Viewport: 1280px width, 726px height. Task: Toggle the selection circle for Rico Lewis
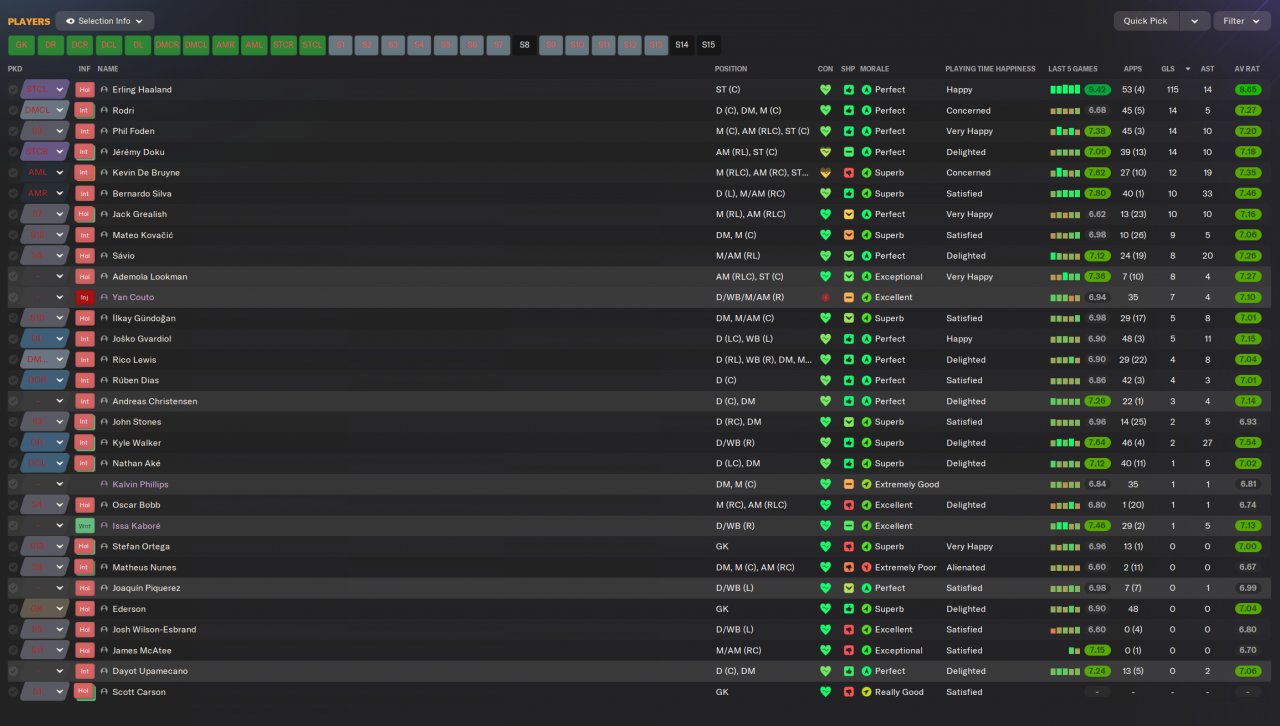point(13,360)
